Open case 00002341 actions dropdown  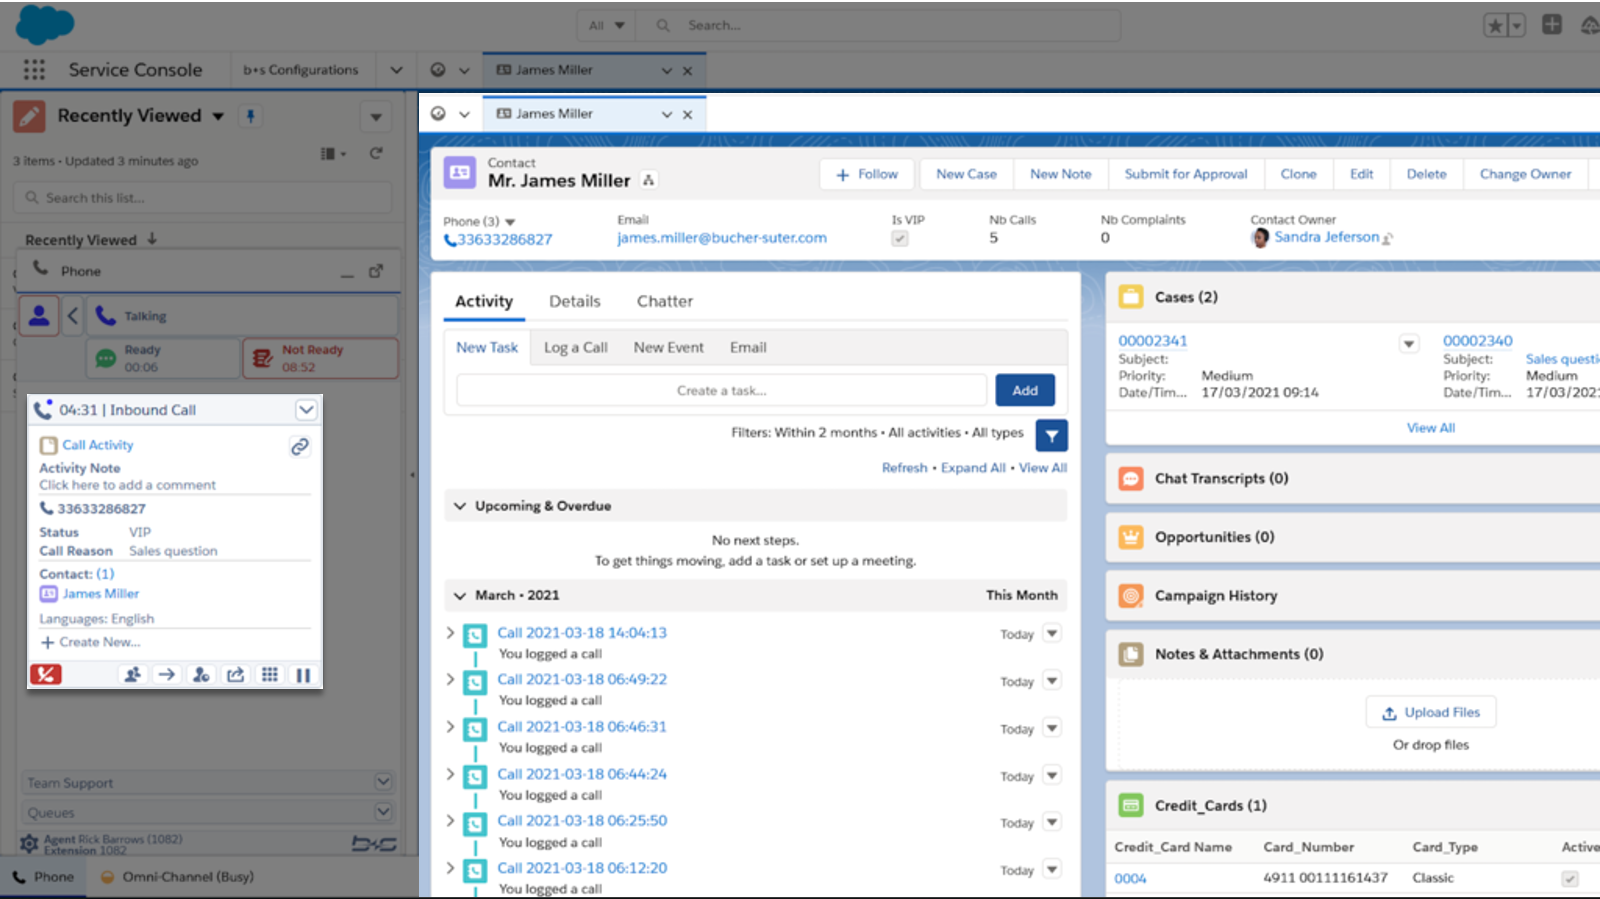1408,344
